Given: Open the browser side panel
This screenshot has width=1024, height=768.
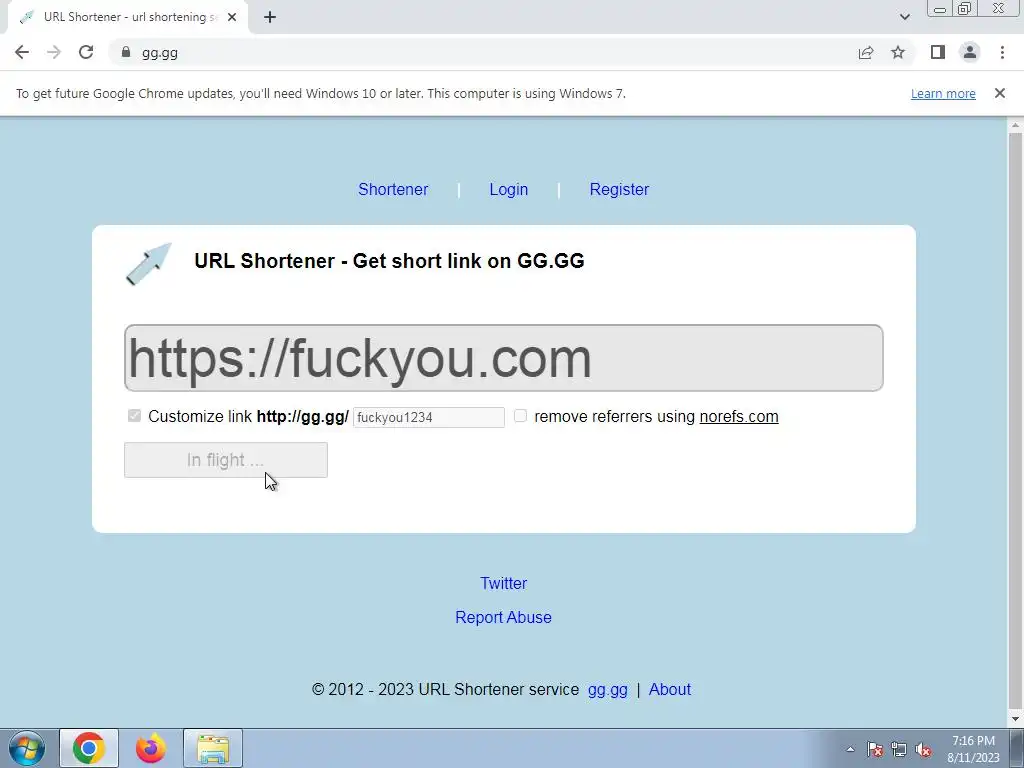Looking at the screenshot, I should pos(938,52).
